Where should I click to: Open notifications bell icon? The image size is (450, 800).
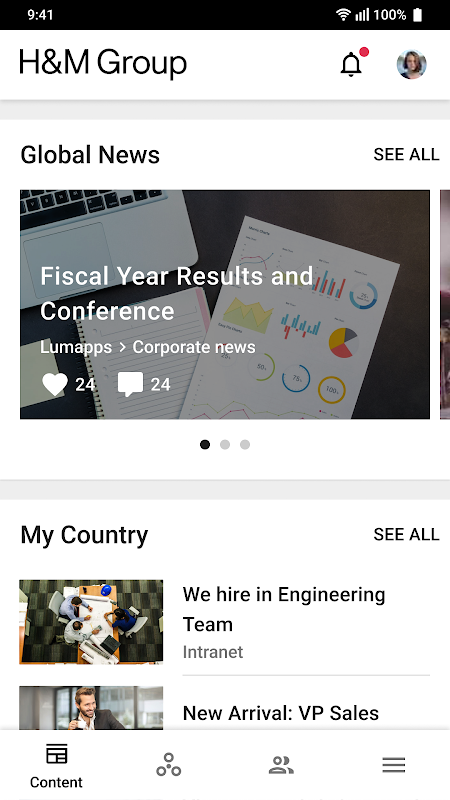point(352,65)
